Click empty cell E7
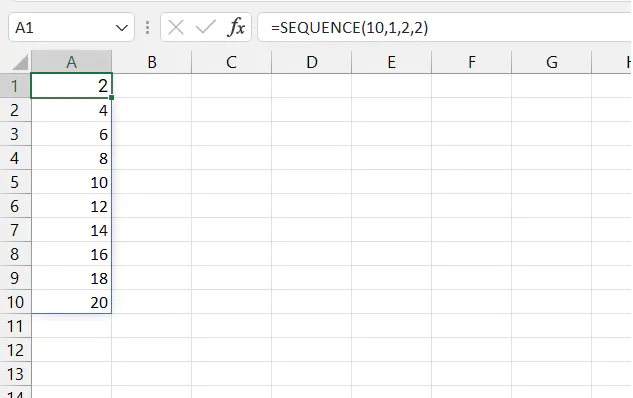 (x=392, y=230)
